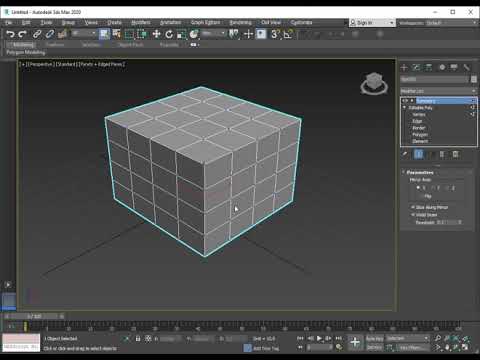Viewport: 480px width, 360px height.
Task: Open the Create menu
Action: 114,22
